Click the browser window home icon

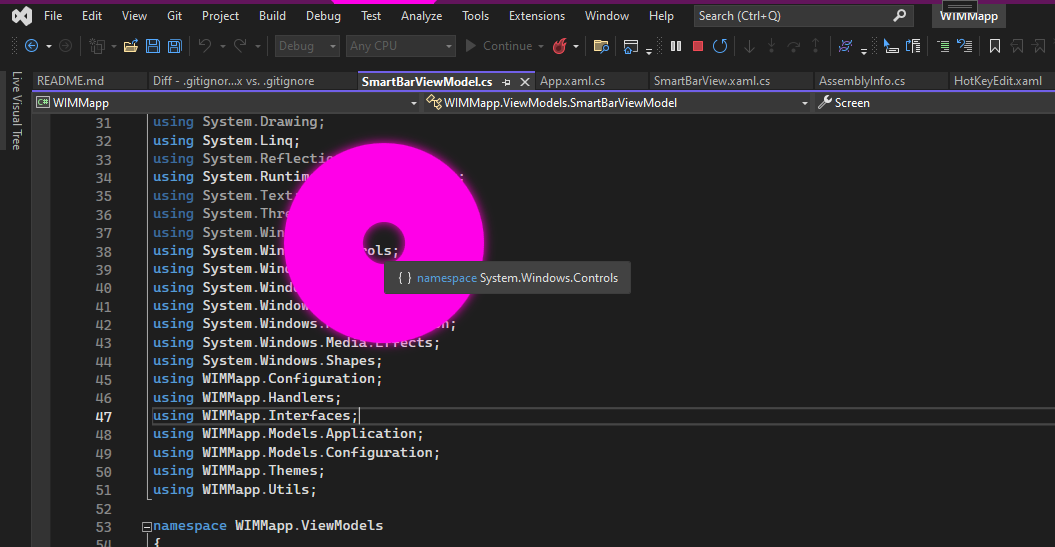click(630, 46)
